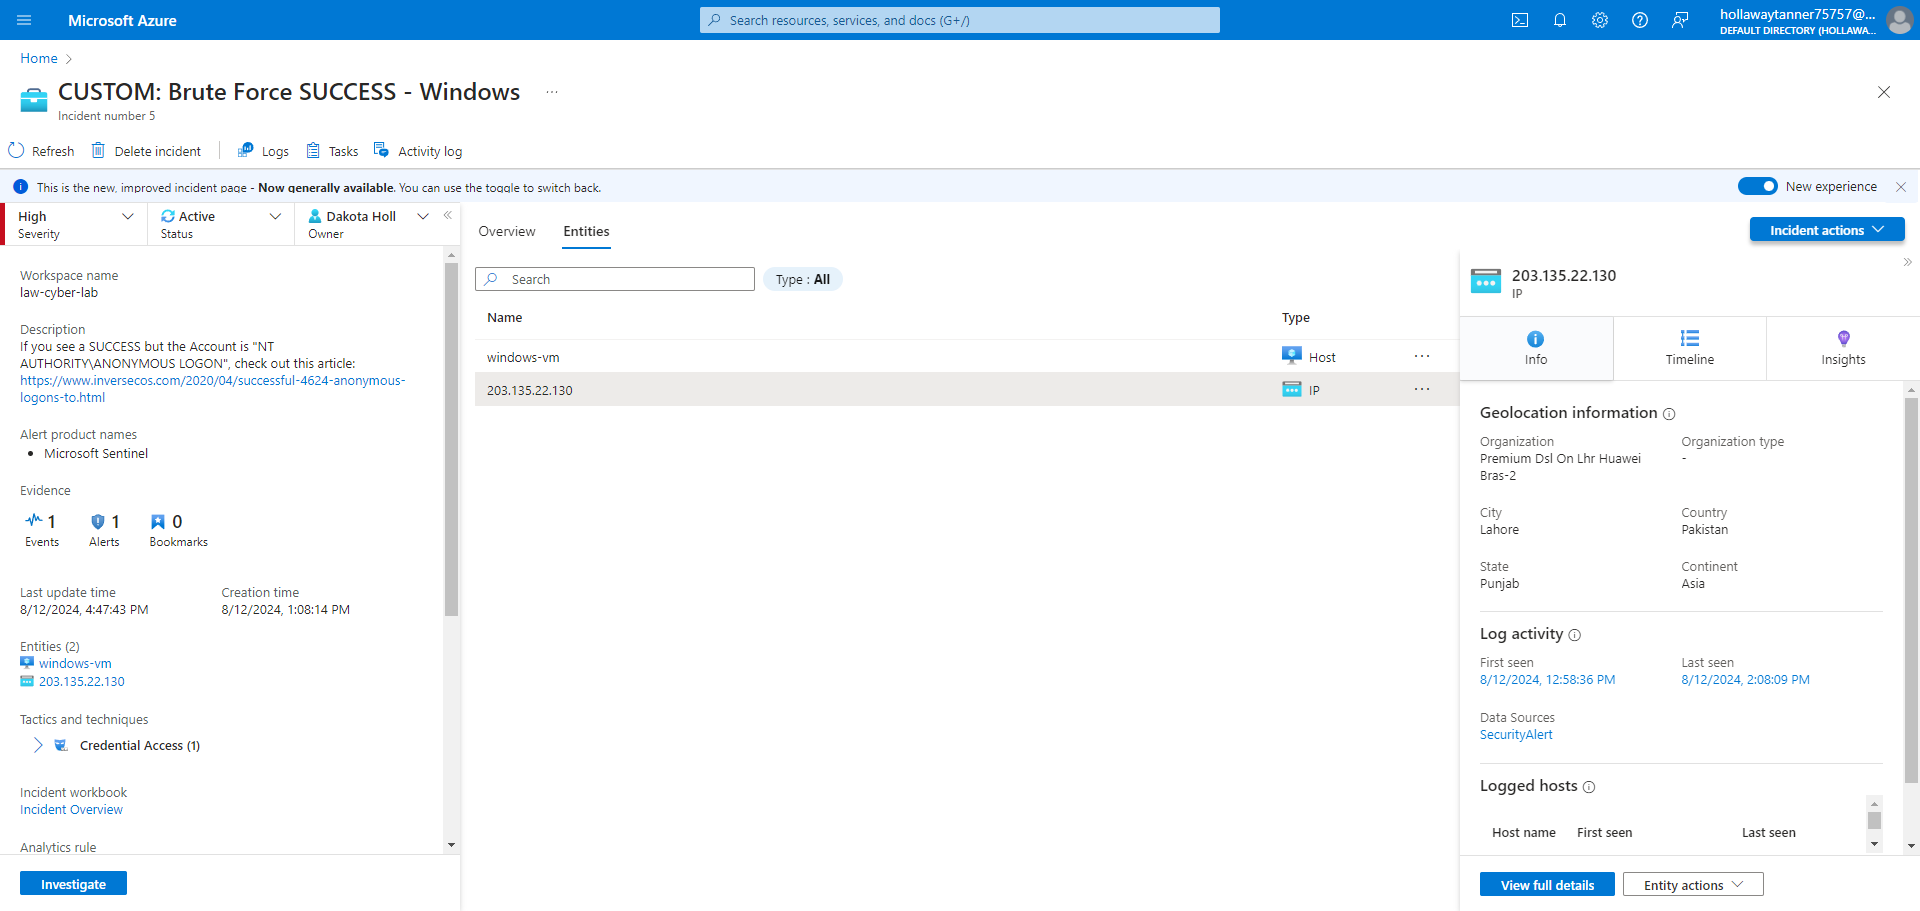Open the feedback icon in header

[x=1680, y=20]
